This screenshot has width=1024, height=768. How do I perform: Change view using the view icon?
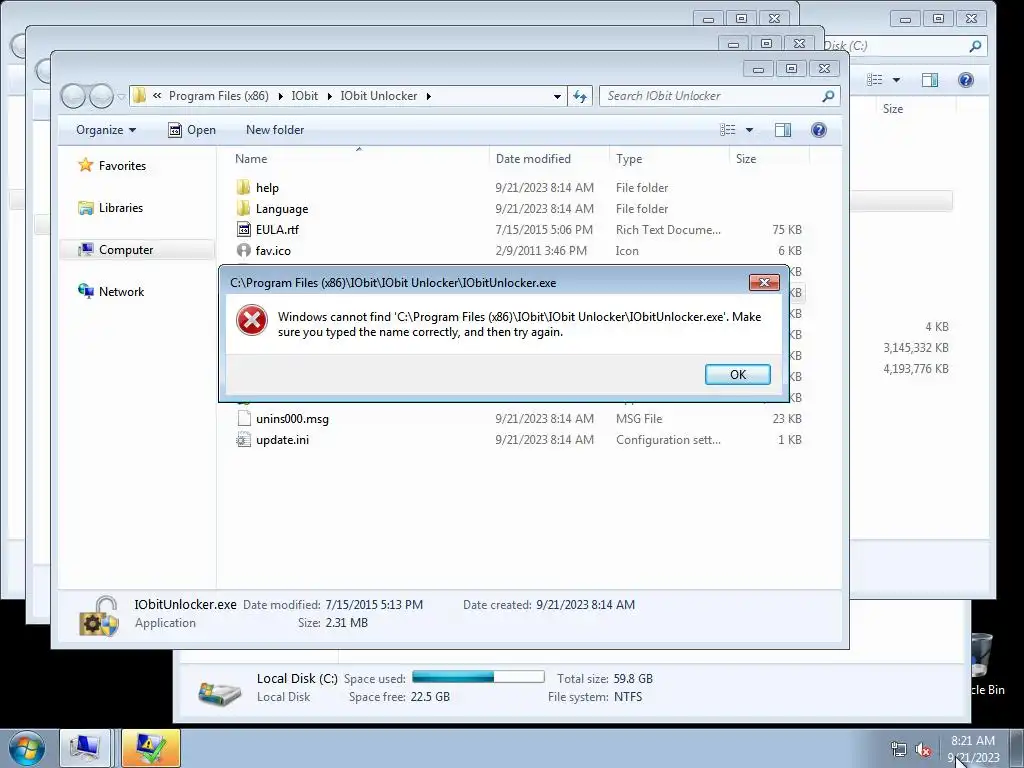(728, 130)
